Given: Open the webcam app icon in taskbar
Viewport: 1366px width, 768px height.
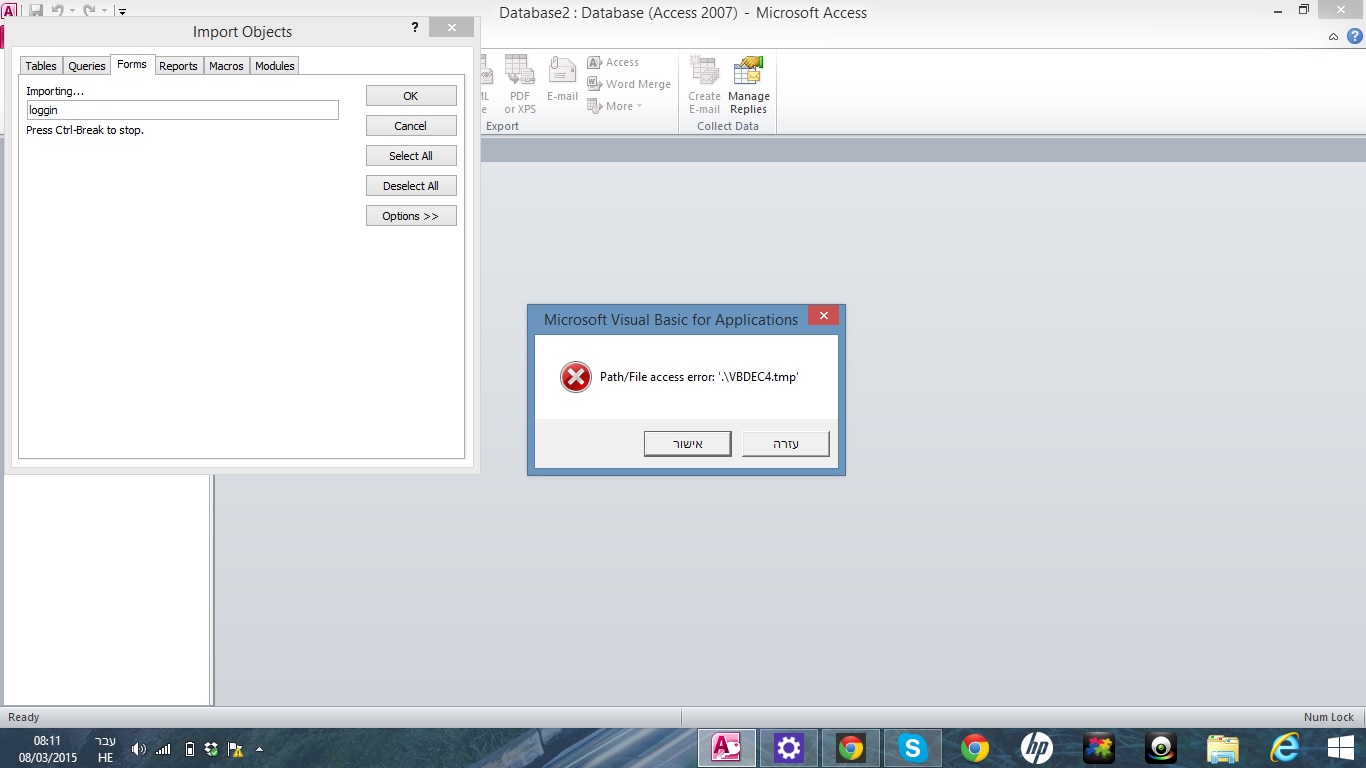Looking at the screenshot, I should coord(1161,748).
